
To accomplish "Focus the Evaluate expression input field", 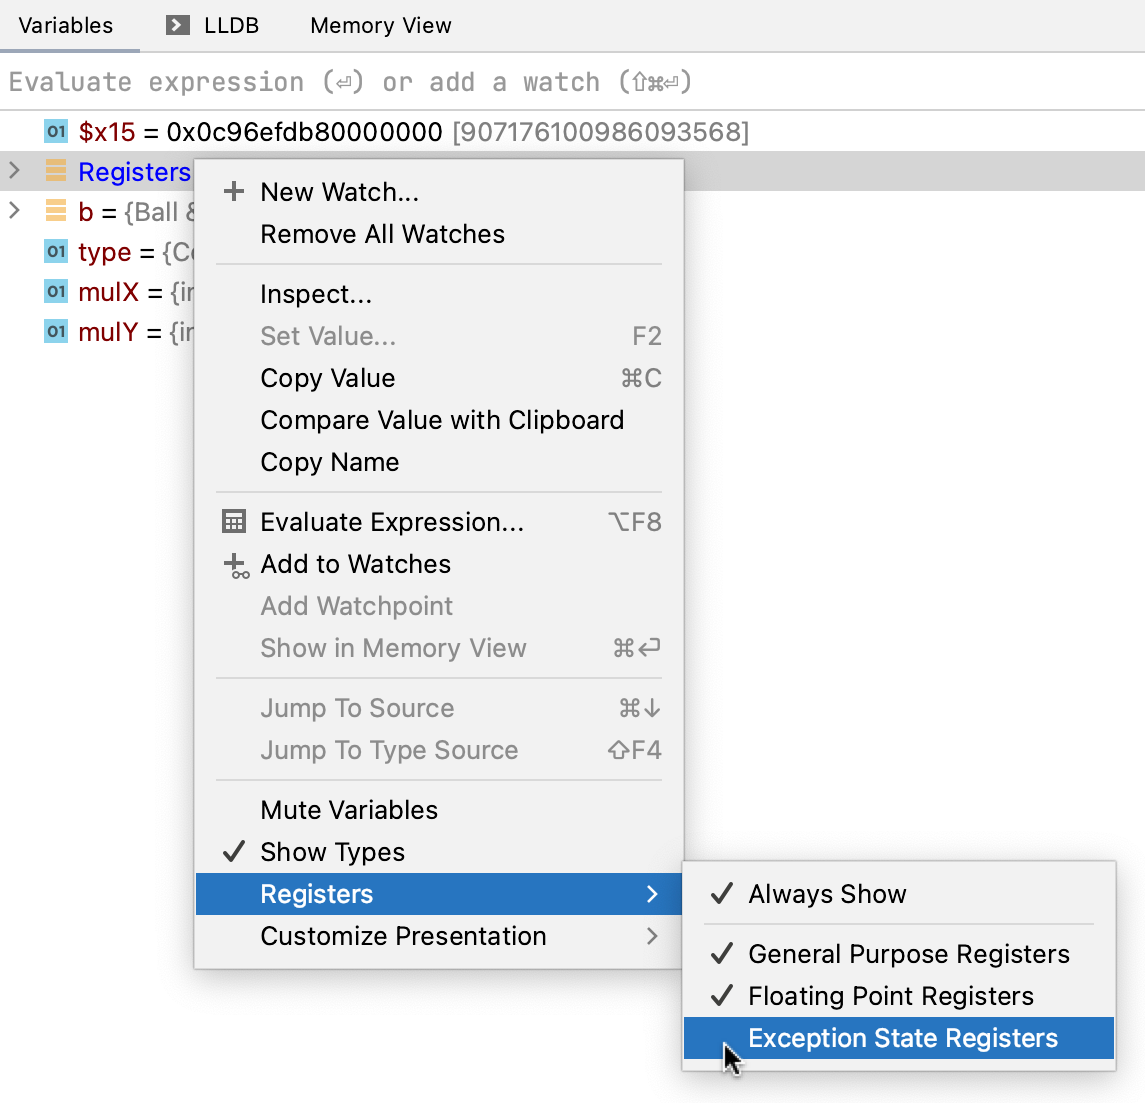I will point(500,82).
